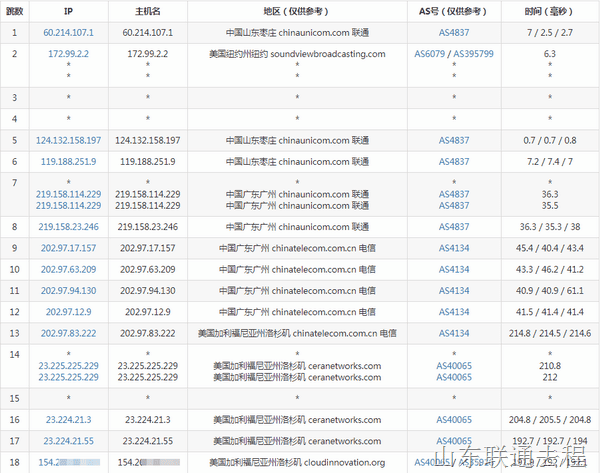Select the time value '210.8' in hop 14
The width and height of the screenshot is (600, 473).
tap(550, 366)
